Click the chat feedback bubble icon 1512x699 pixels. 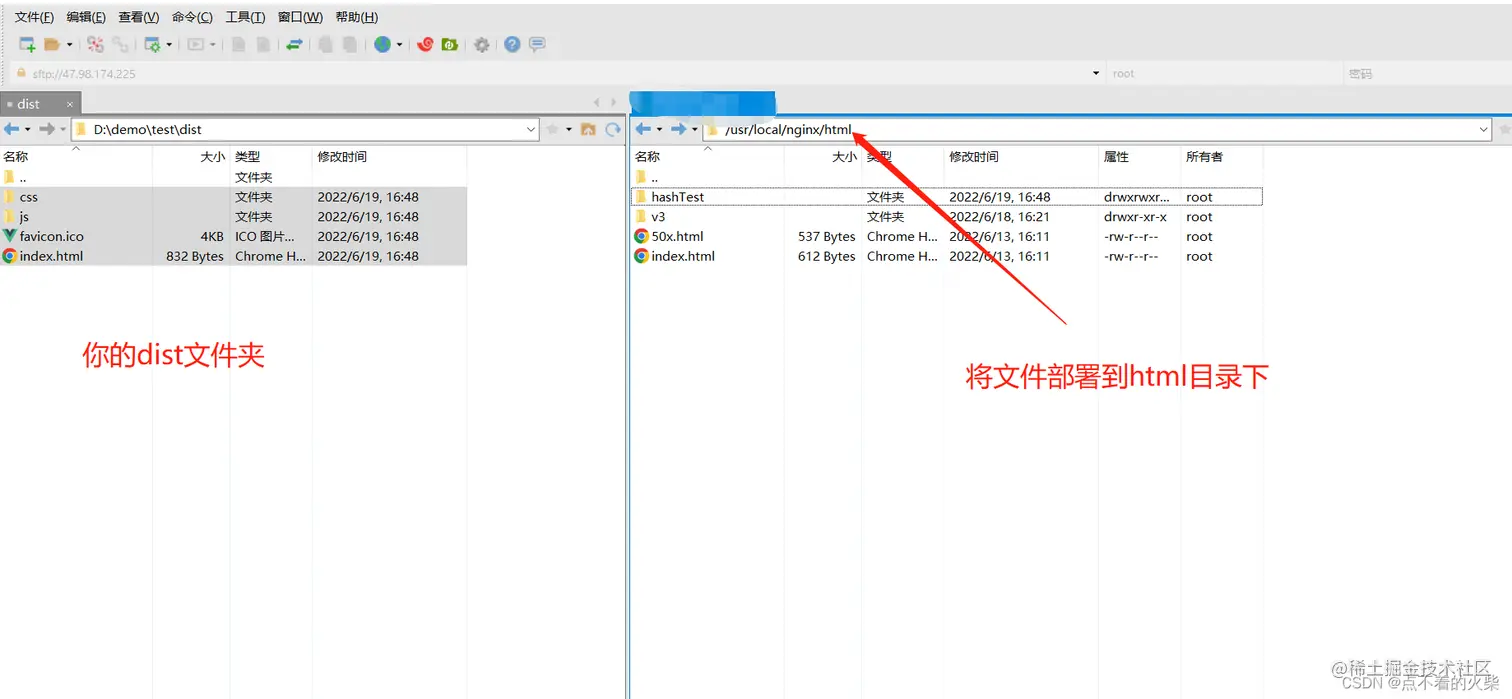tap(537, 44)
